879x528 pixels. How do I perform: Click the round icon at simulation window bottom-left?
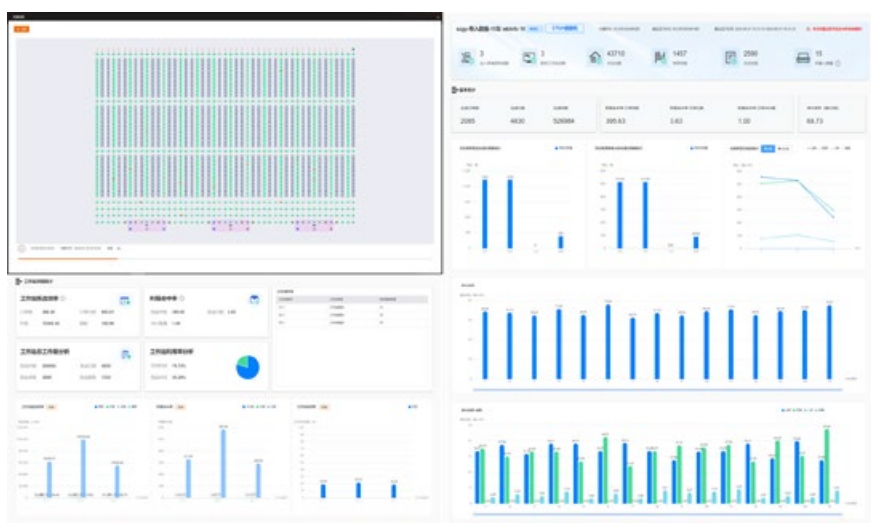point(22,248)
